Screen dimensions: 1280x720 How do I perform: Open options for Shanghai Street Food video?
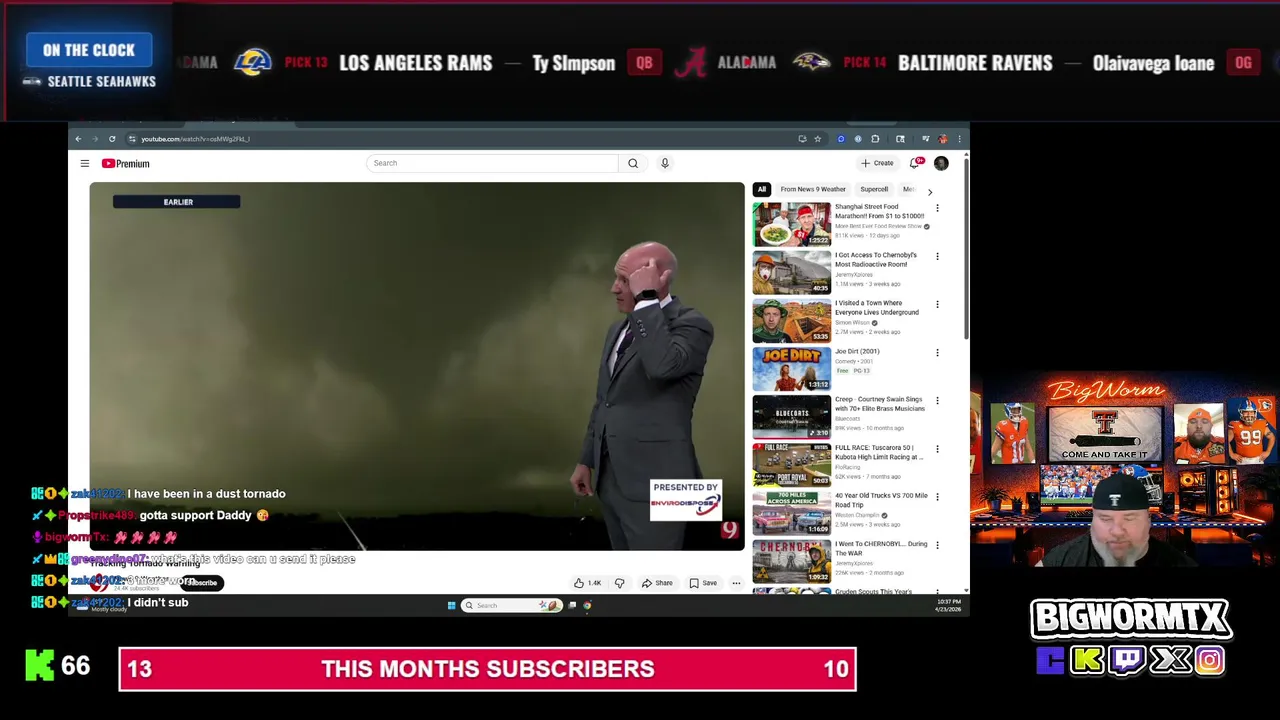tap(937, 208)
